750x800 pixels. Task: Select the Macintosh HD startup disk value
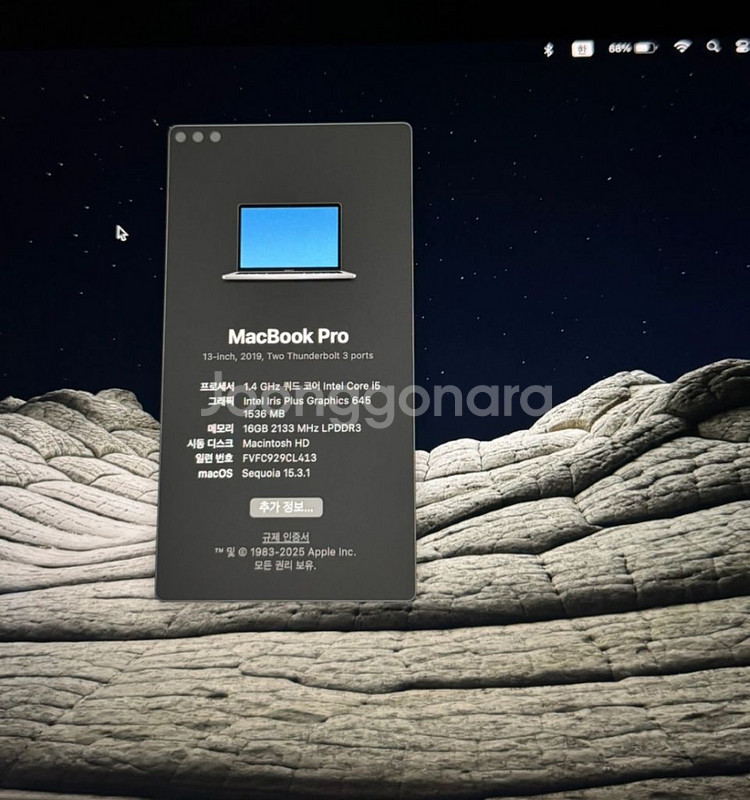tap(276, 443)
